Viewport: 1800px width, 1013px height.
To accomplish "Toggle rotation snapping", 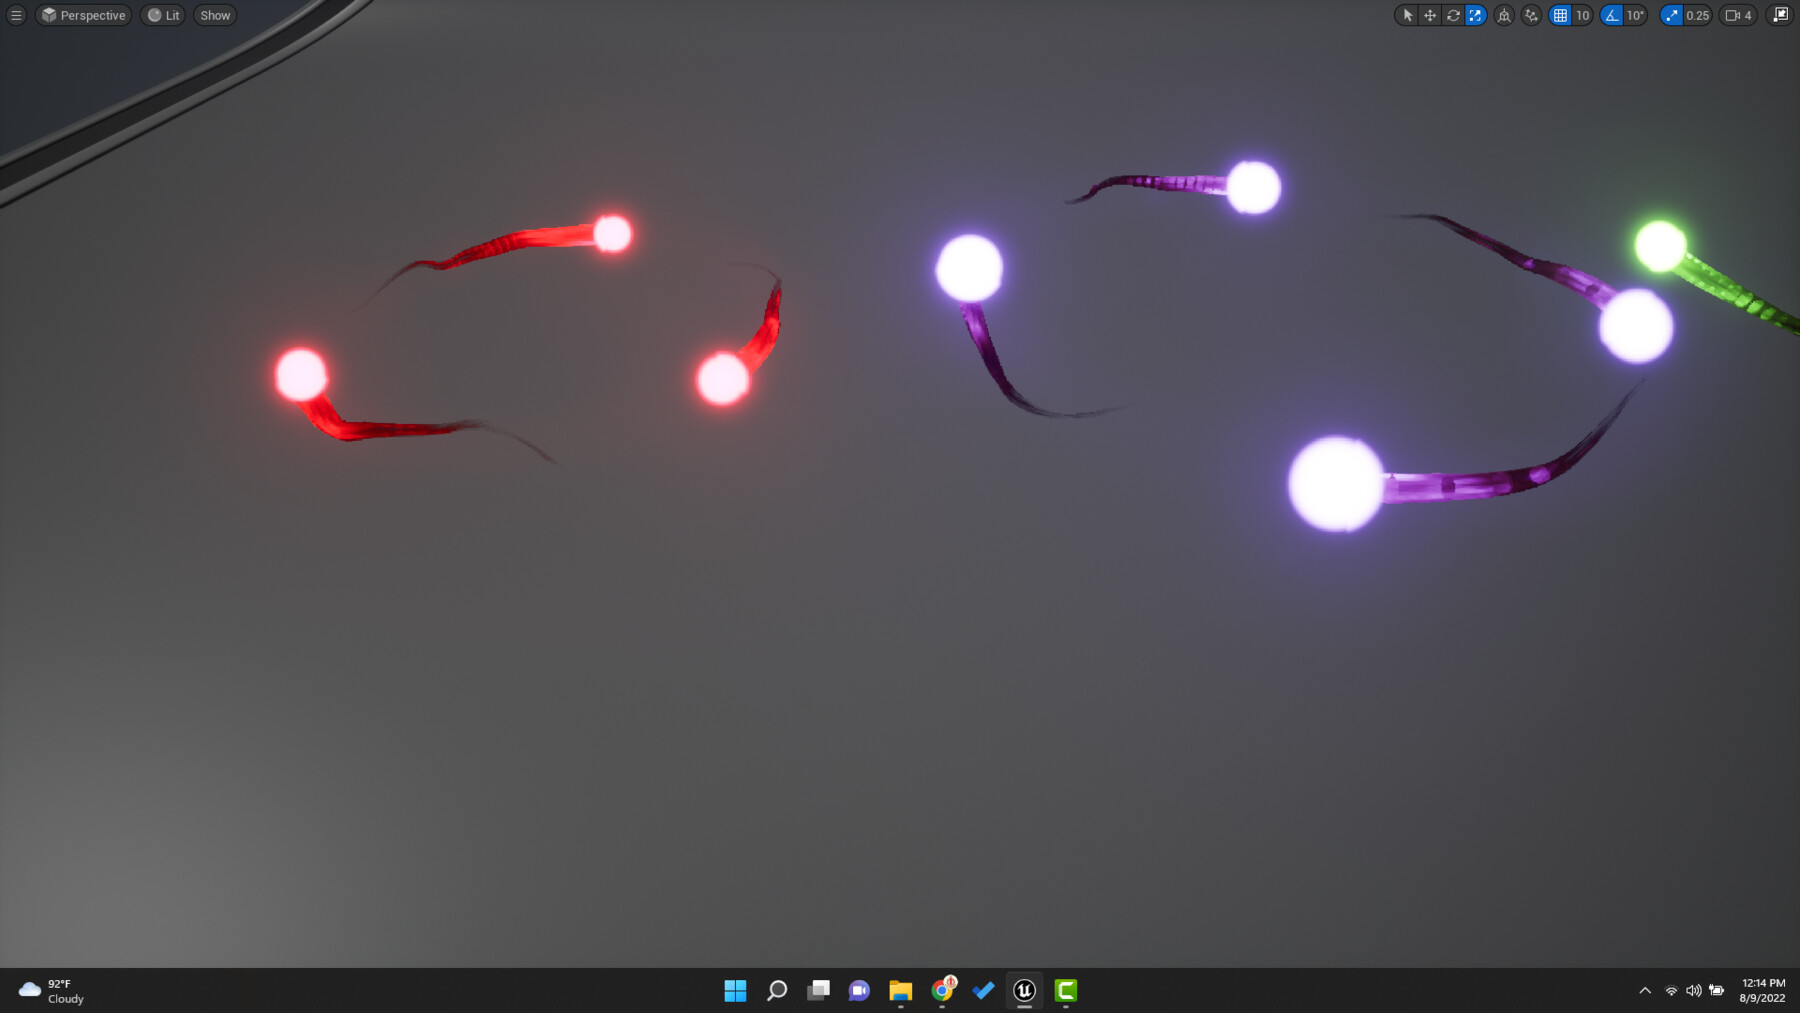I will tap(1609, 15).
